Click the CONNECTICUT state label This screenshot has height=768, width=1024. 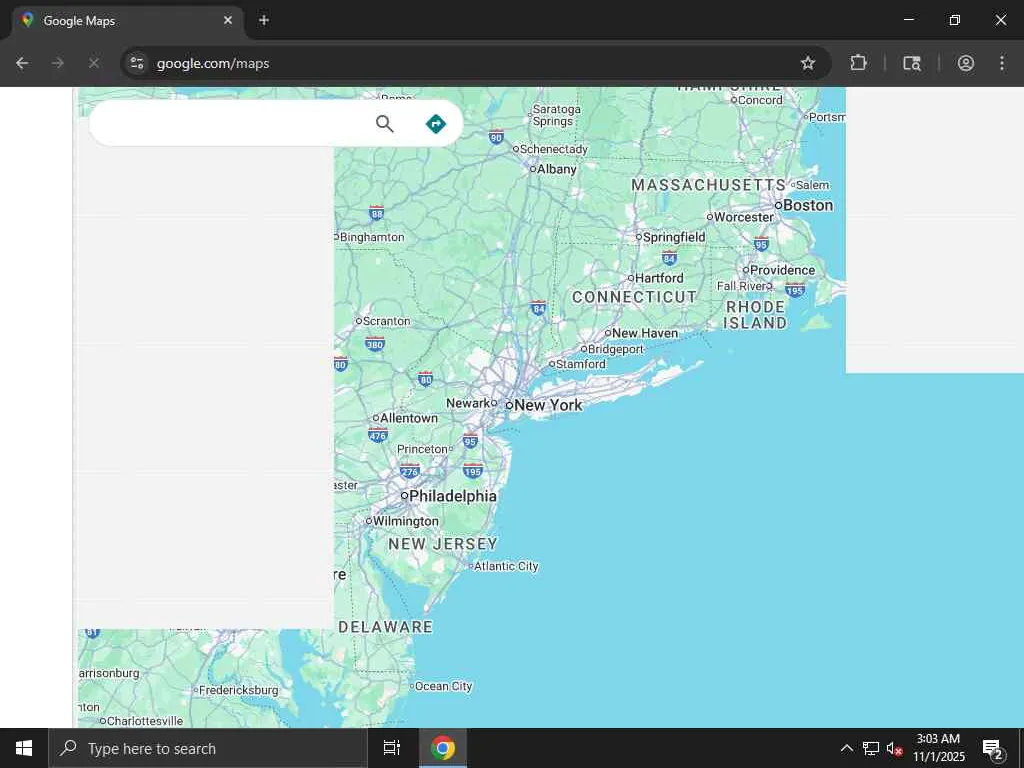click(634, 297)
